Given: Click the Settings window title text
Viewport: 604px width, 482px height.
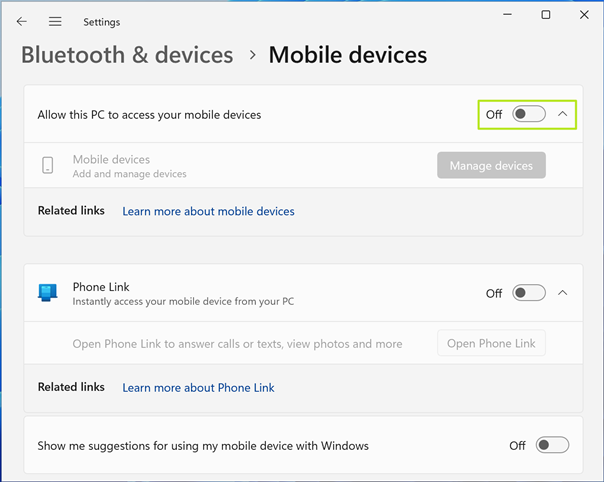Looking at the screenshot, I should point(102,22).
